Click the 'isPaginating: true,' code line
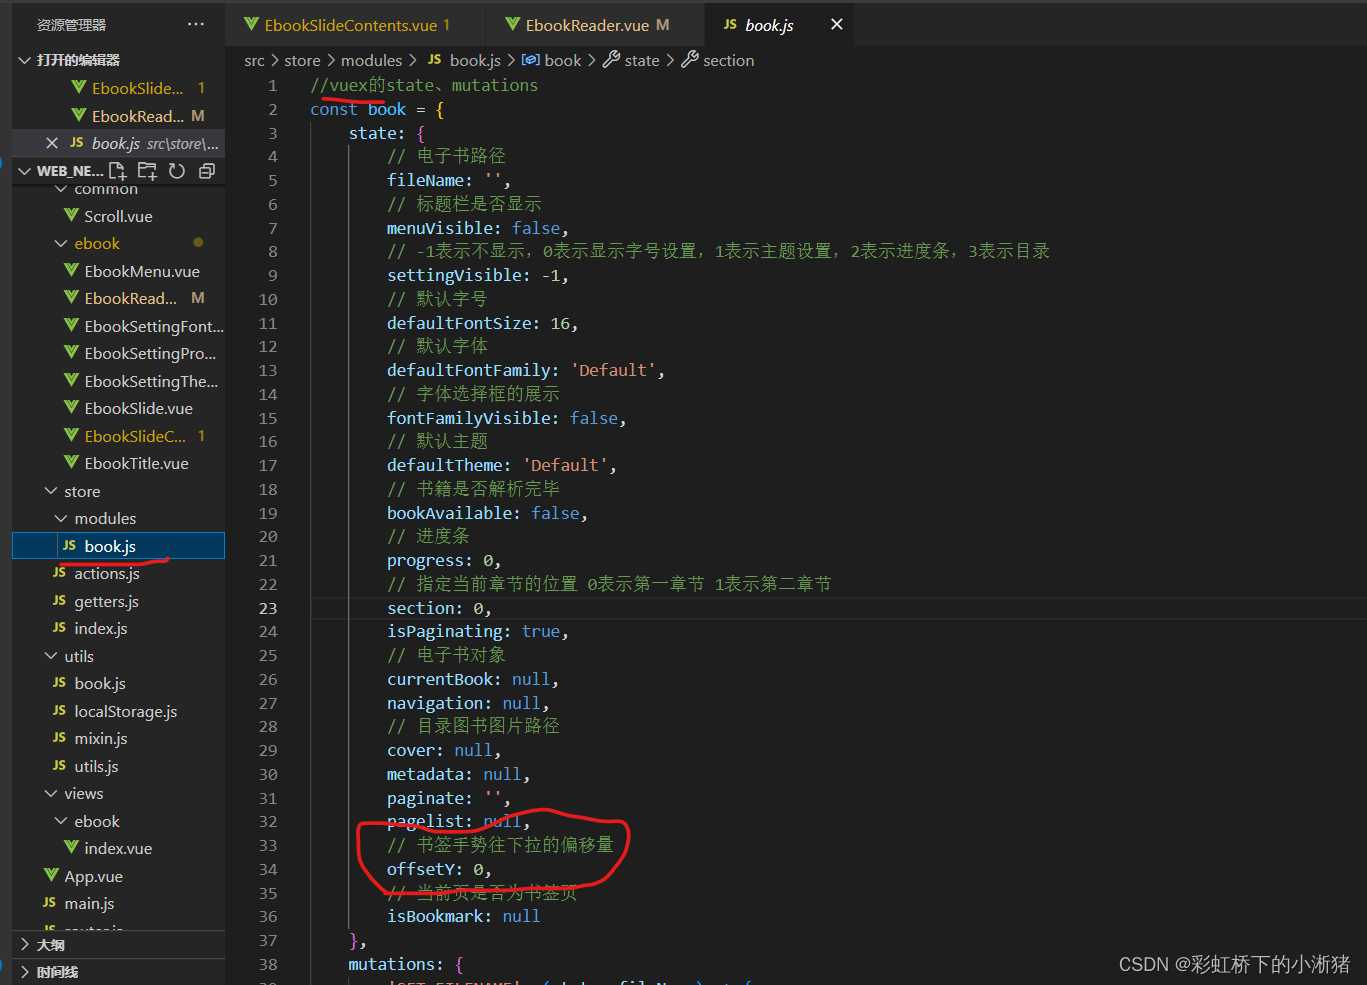This screenshot has width=1367, height=985. pos(478,631)
